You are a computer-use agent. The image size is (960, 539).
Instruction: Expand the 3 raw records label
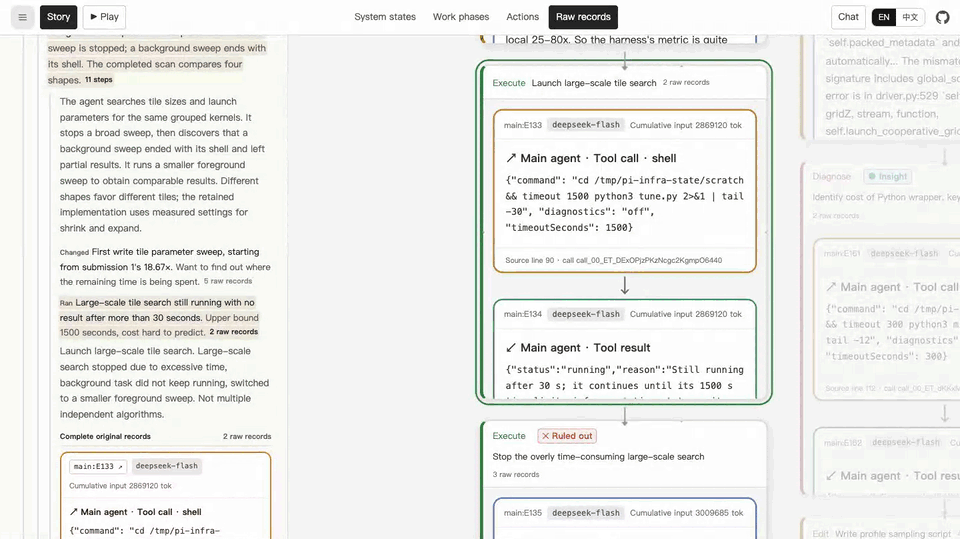coord(516,475)
